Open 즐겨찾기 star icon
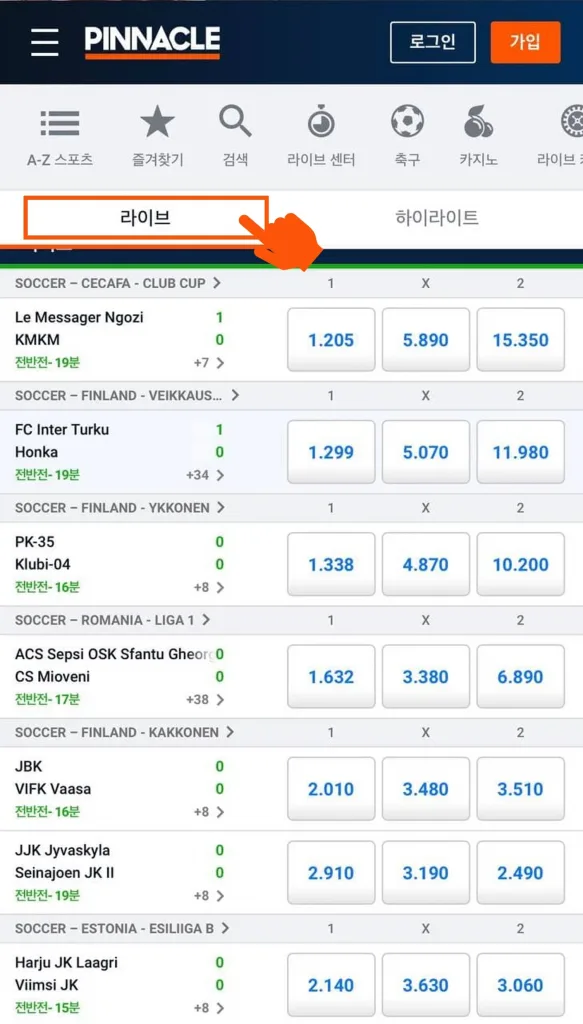This screenshot has height=1024, width=583. tap(157, 122)
